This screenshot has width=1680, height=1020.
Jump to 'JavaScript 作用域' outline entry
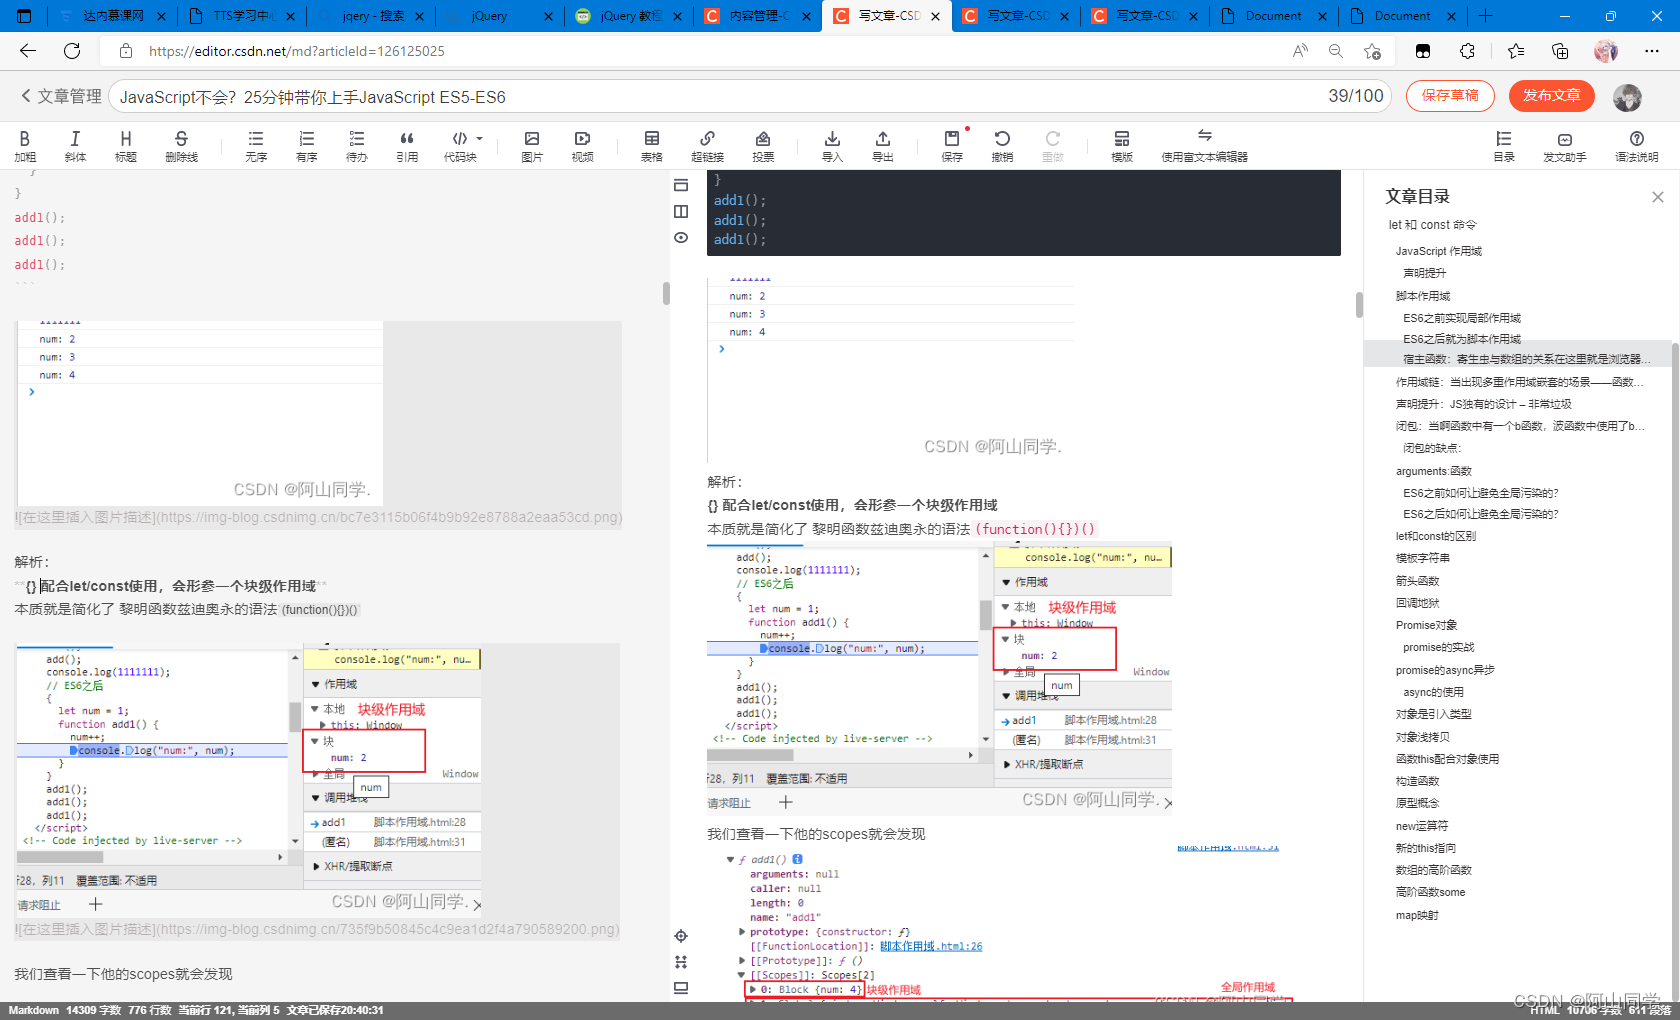click(1439, 251)
